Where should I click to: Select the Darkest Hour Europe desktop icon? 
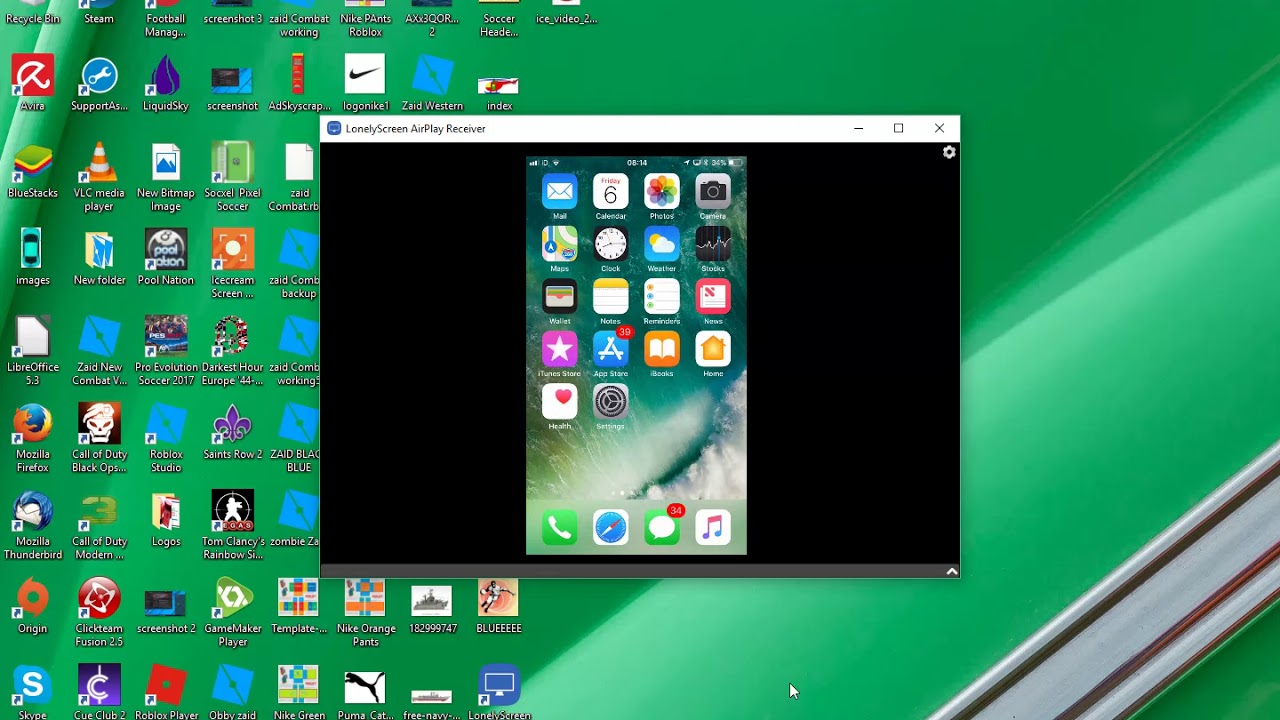pyautogui.click(x=232, y=352)
